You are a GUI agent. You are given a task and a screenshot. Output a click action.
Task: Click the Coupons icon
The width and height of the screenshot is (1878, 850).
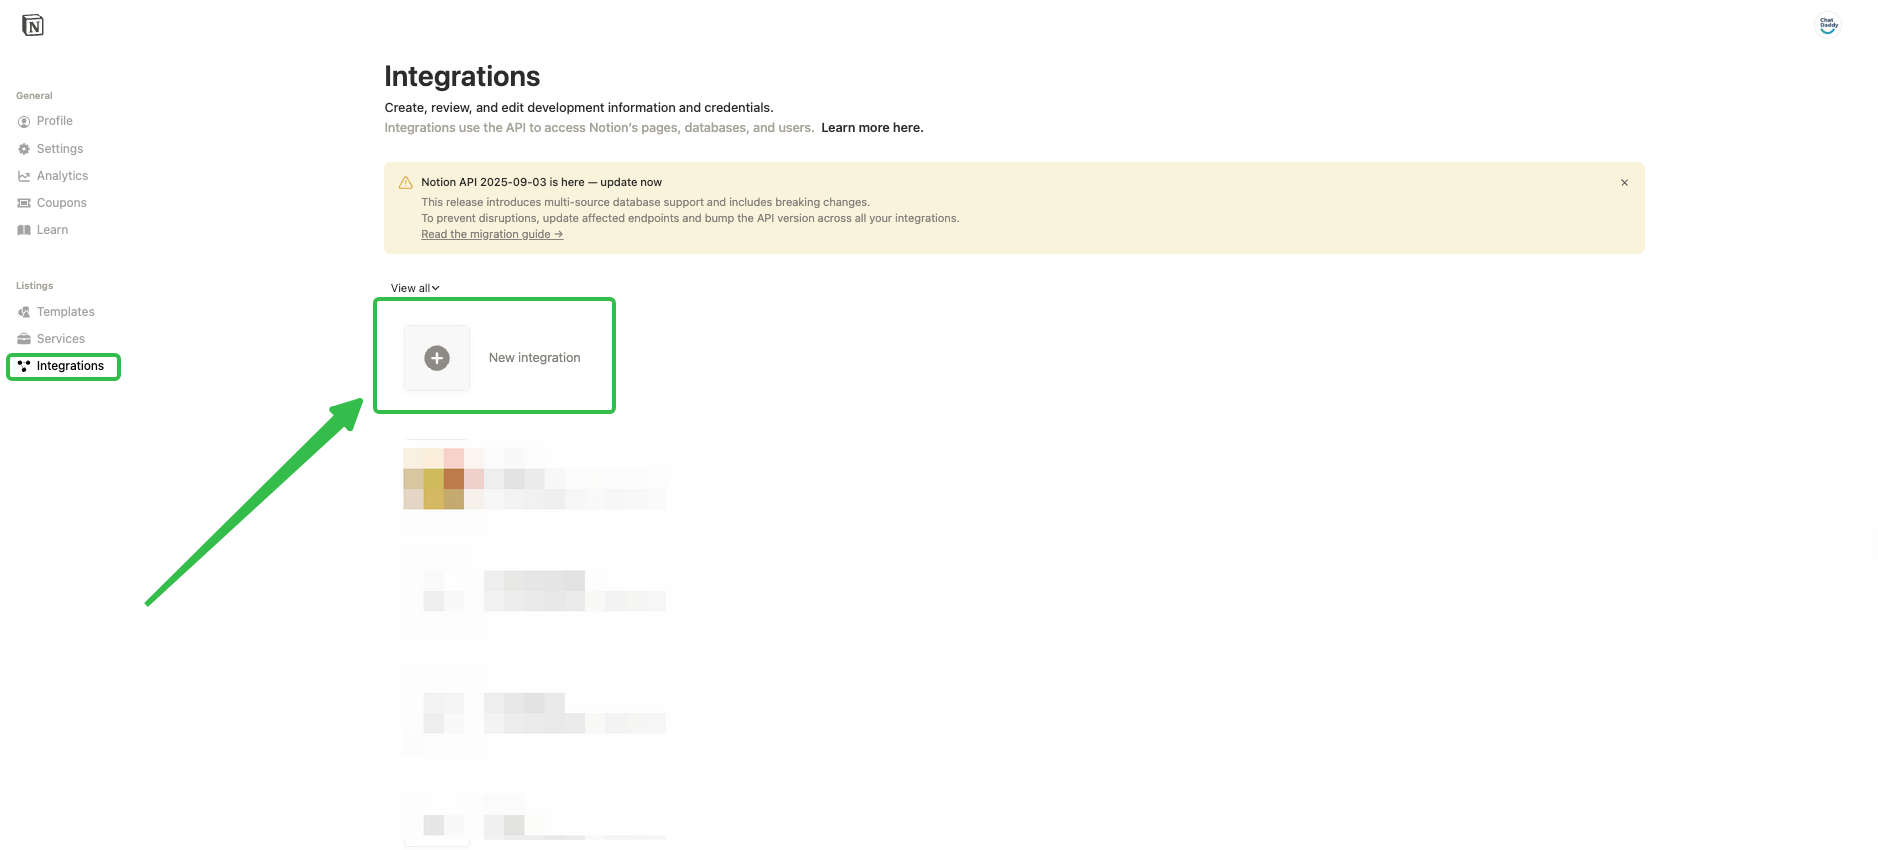pyautogui.click(x=24, y=203)
